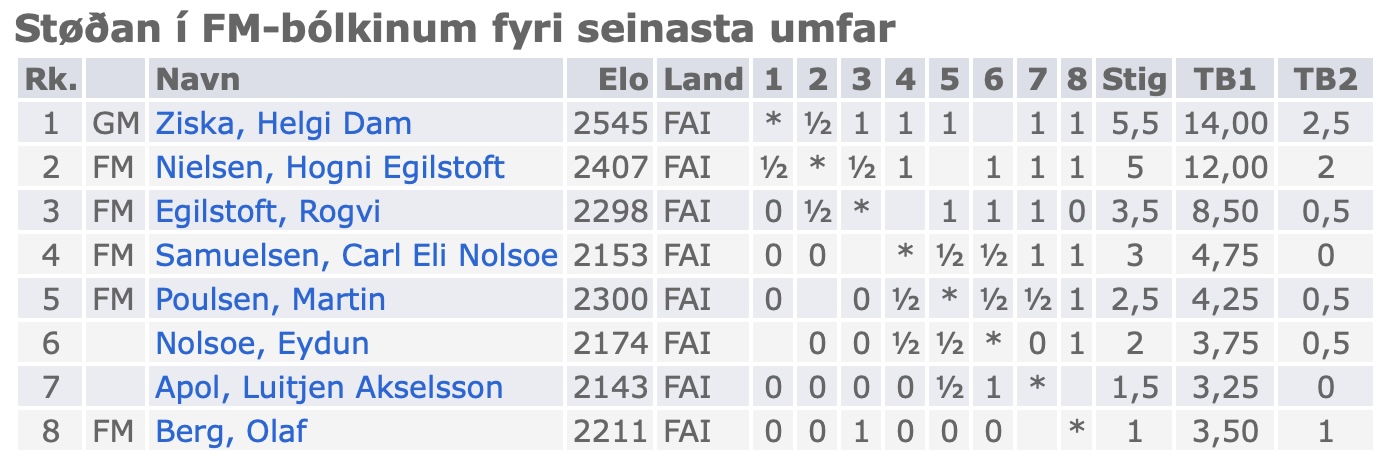Open player link Ziska, Helgi Dam
The width and height of the screenshot is (1392, 468).
[x=283, y=124]
